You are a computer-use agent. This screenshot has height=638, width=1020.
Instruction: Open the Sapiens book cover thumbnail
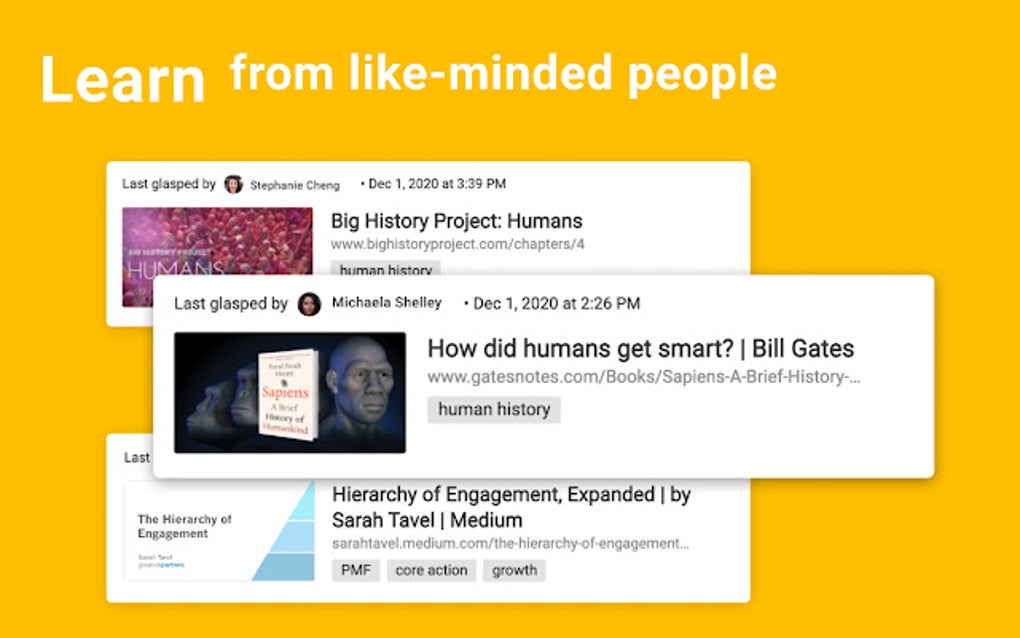[290, 392]
